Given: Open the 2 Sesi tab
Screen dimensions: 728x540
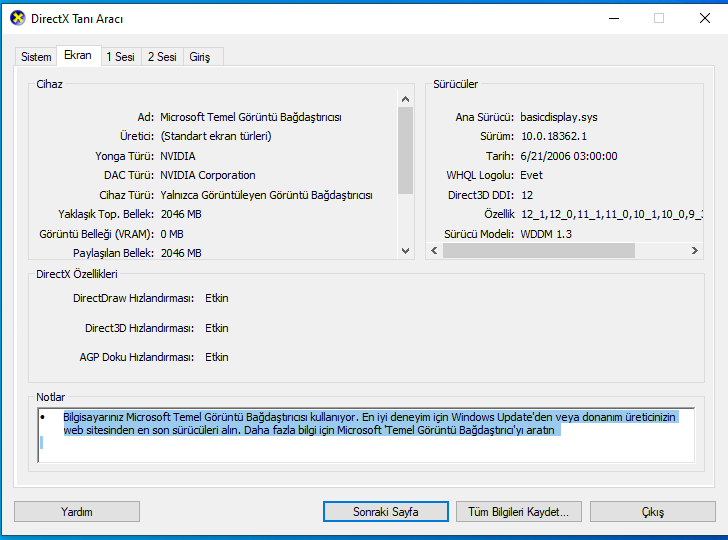Looking at the screenshot, I should 162,57.
